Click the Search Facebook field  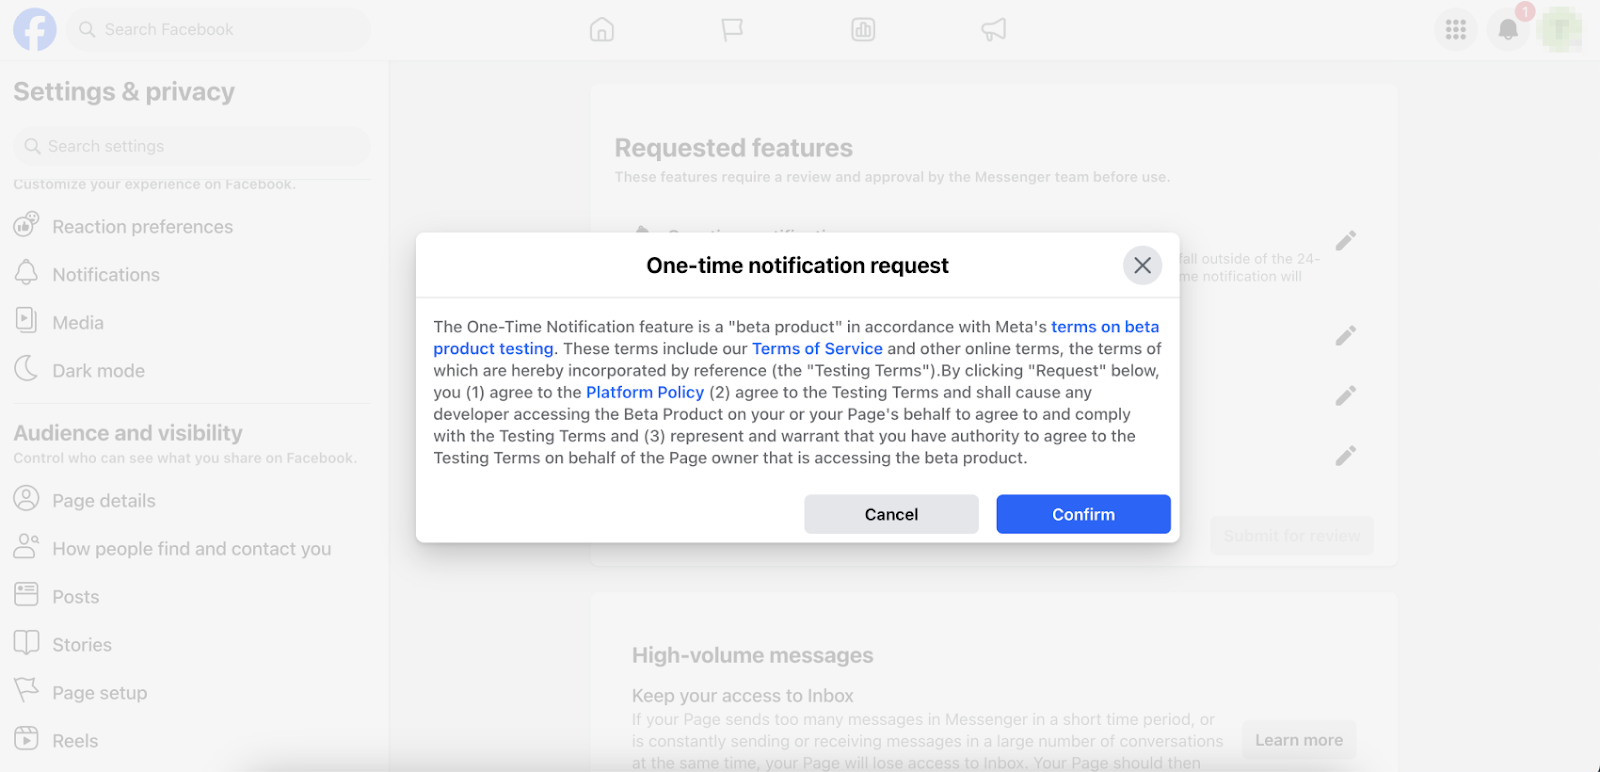click(x=220, y=30)
